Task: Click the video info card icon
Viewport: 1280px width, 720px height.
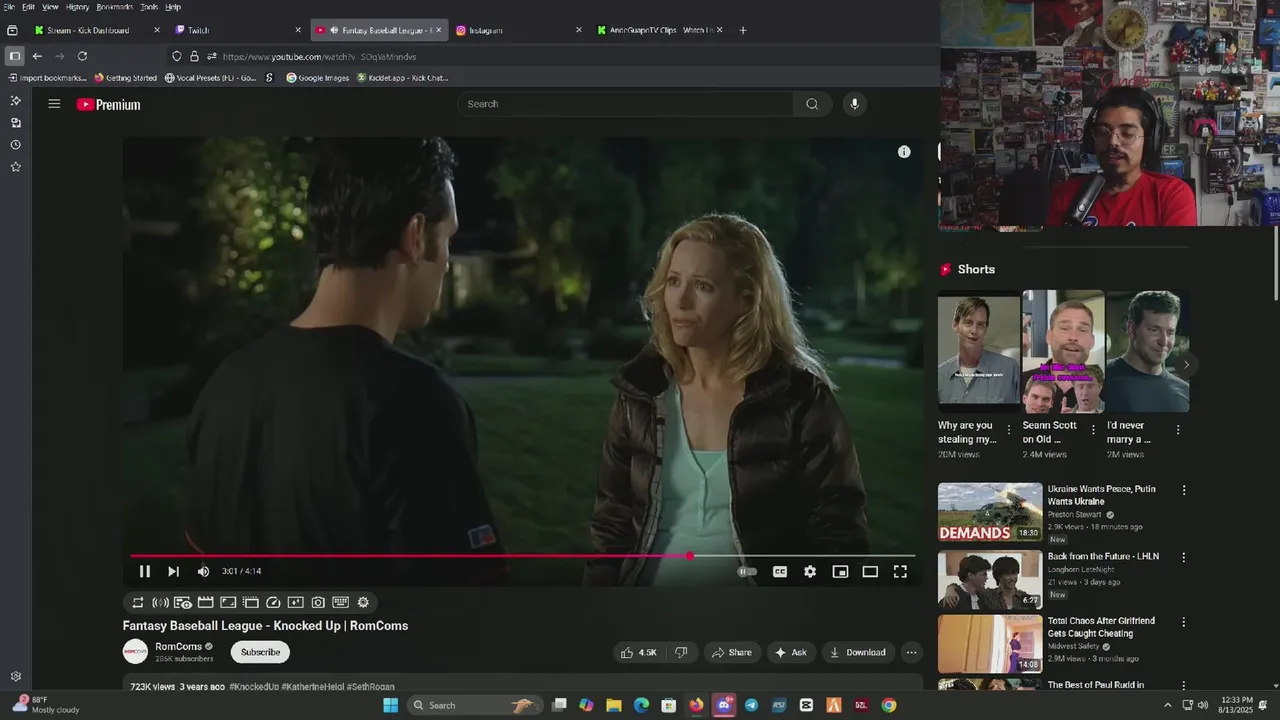Action: (x=904, y=152)
